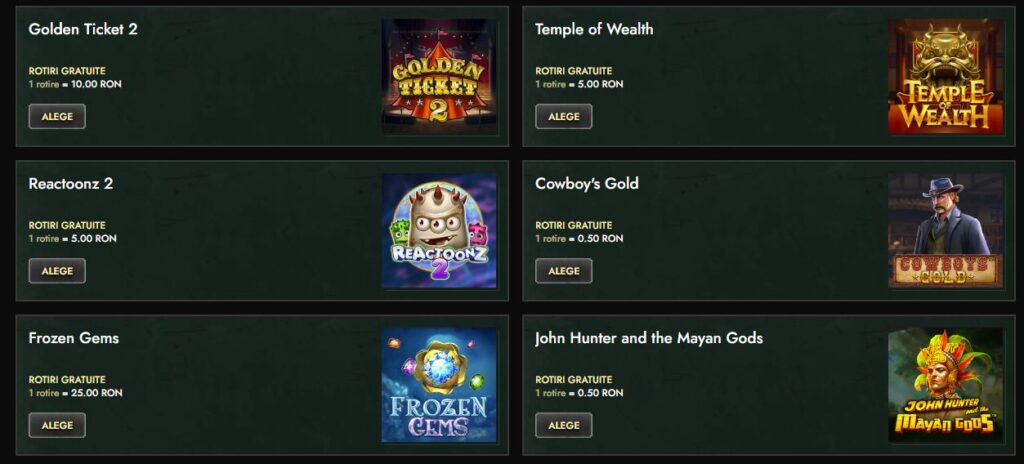Choose Temple of Wealth with ALEGE button
Image resolution: width=1024 pixels, height=464 pixels.
pos(564,116)
